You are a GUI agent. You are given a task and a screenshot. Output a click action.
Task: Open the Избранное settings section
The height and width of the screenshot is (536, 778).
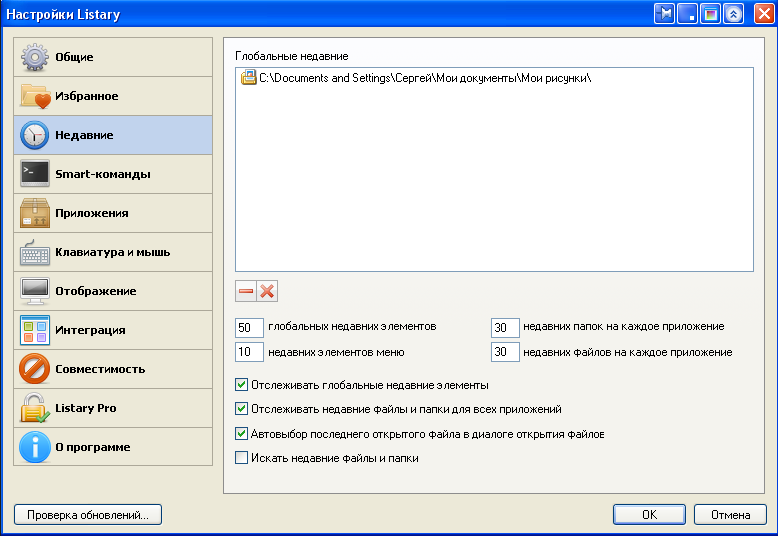click(x=113, y=96)
